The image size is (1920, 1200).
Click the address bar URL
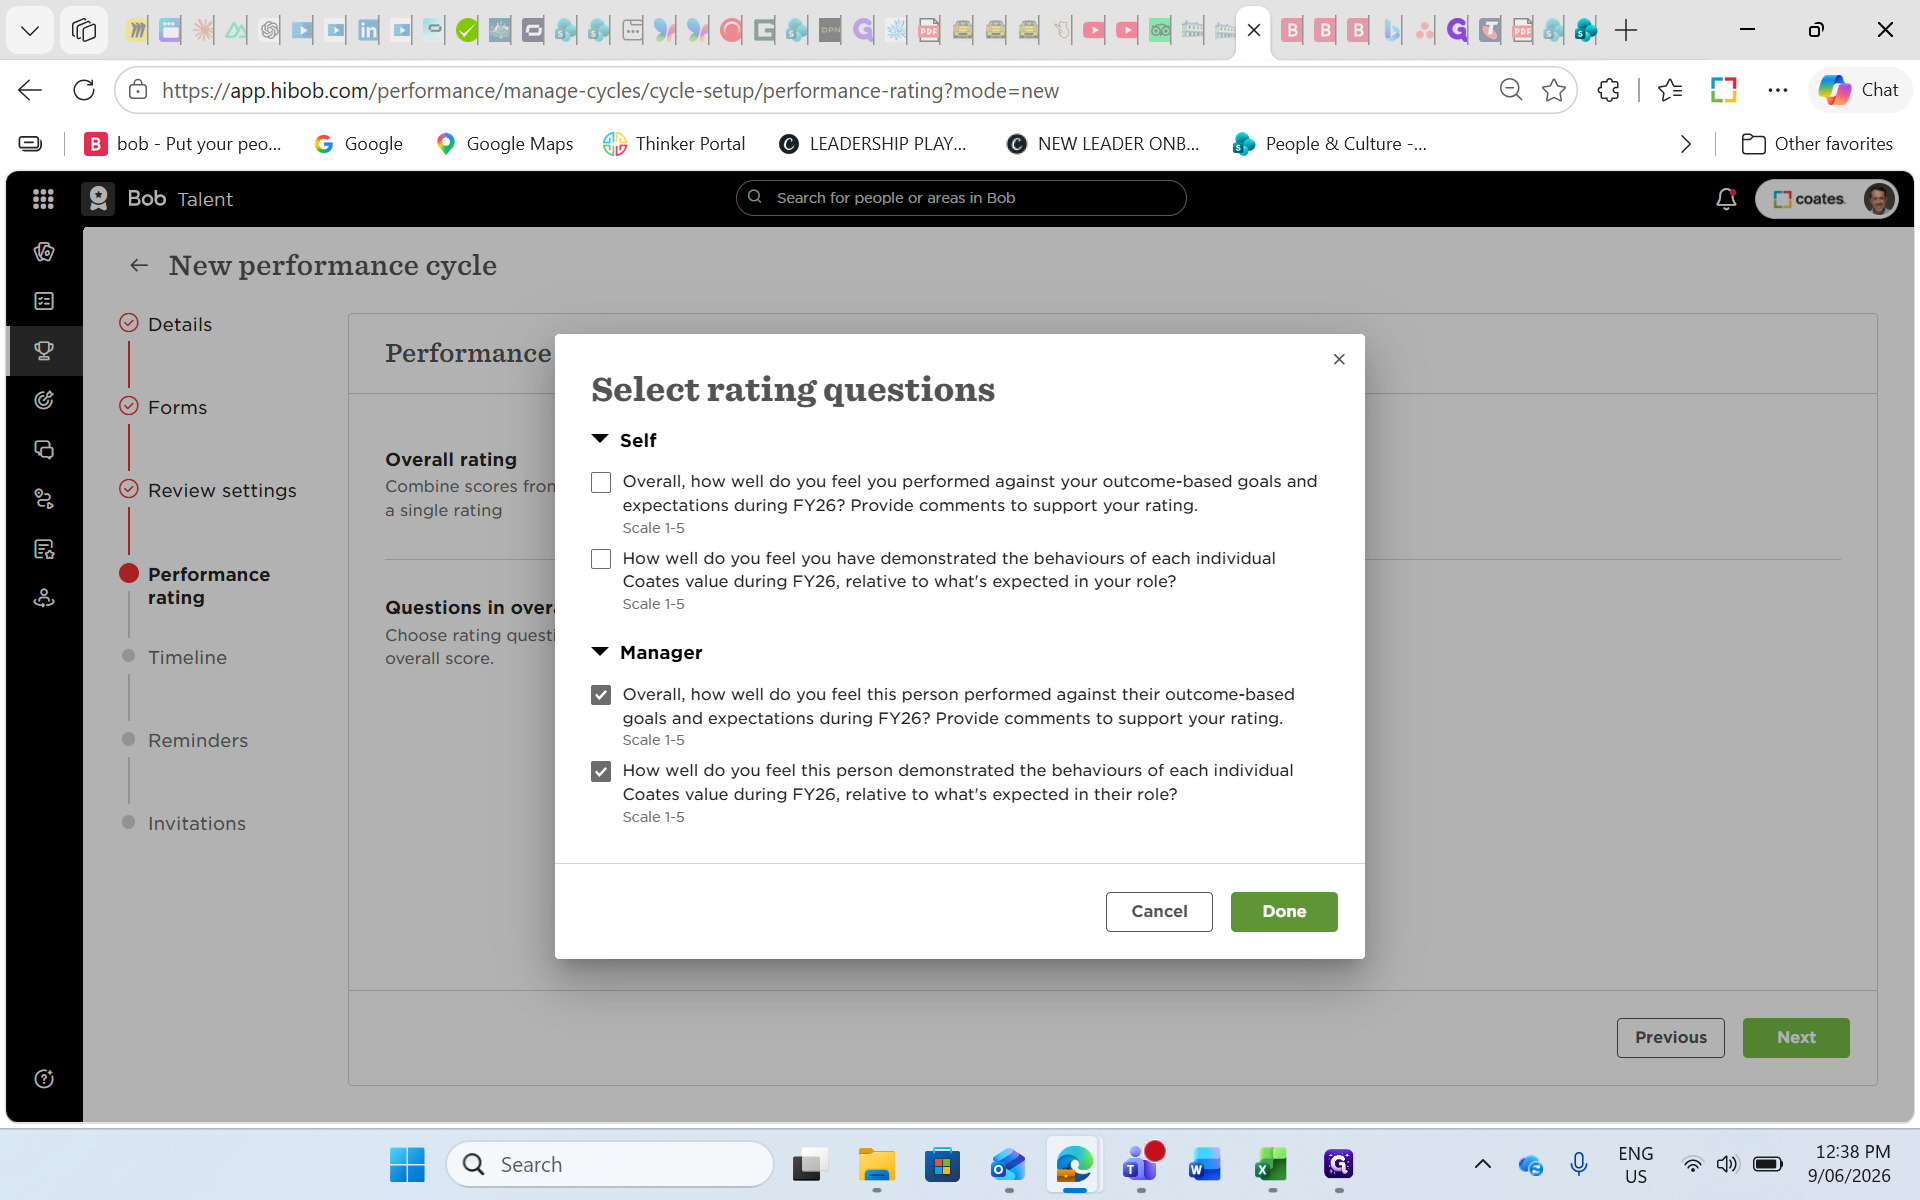pyautogui.click(x=610, y=91)
